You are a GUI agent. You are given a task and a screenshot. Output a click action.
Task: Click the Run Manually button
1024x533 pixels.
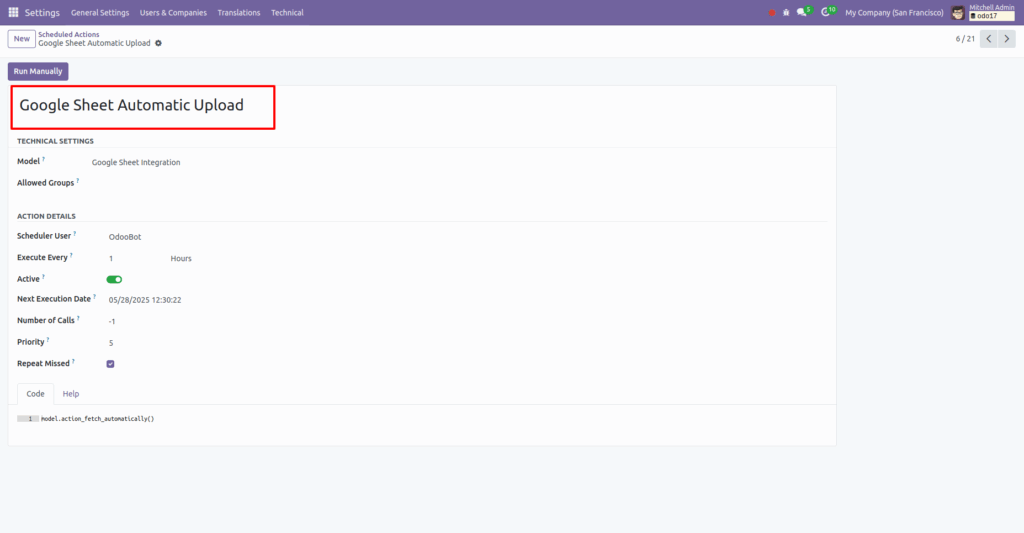pos(38,71)
